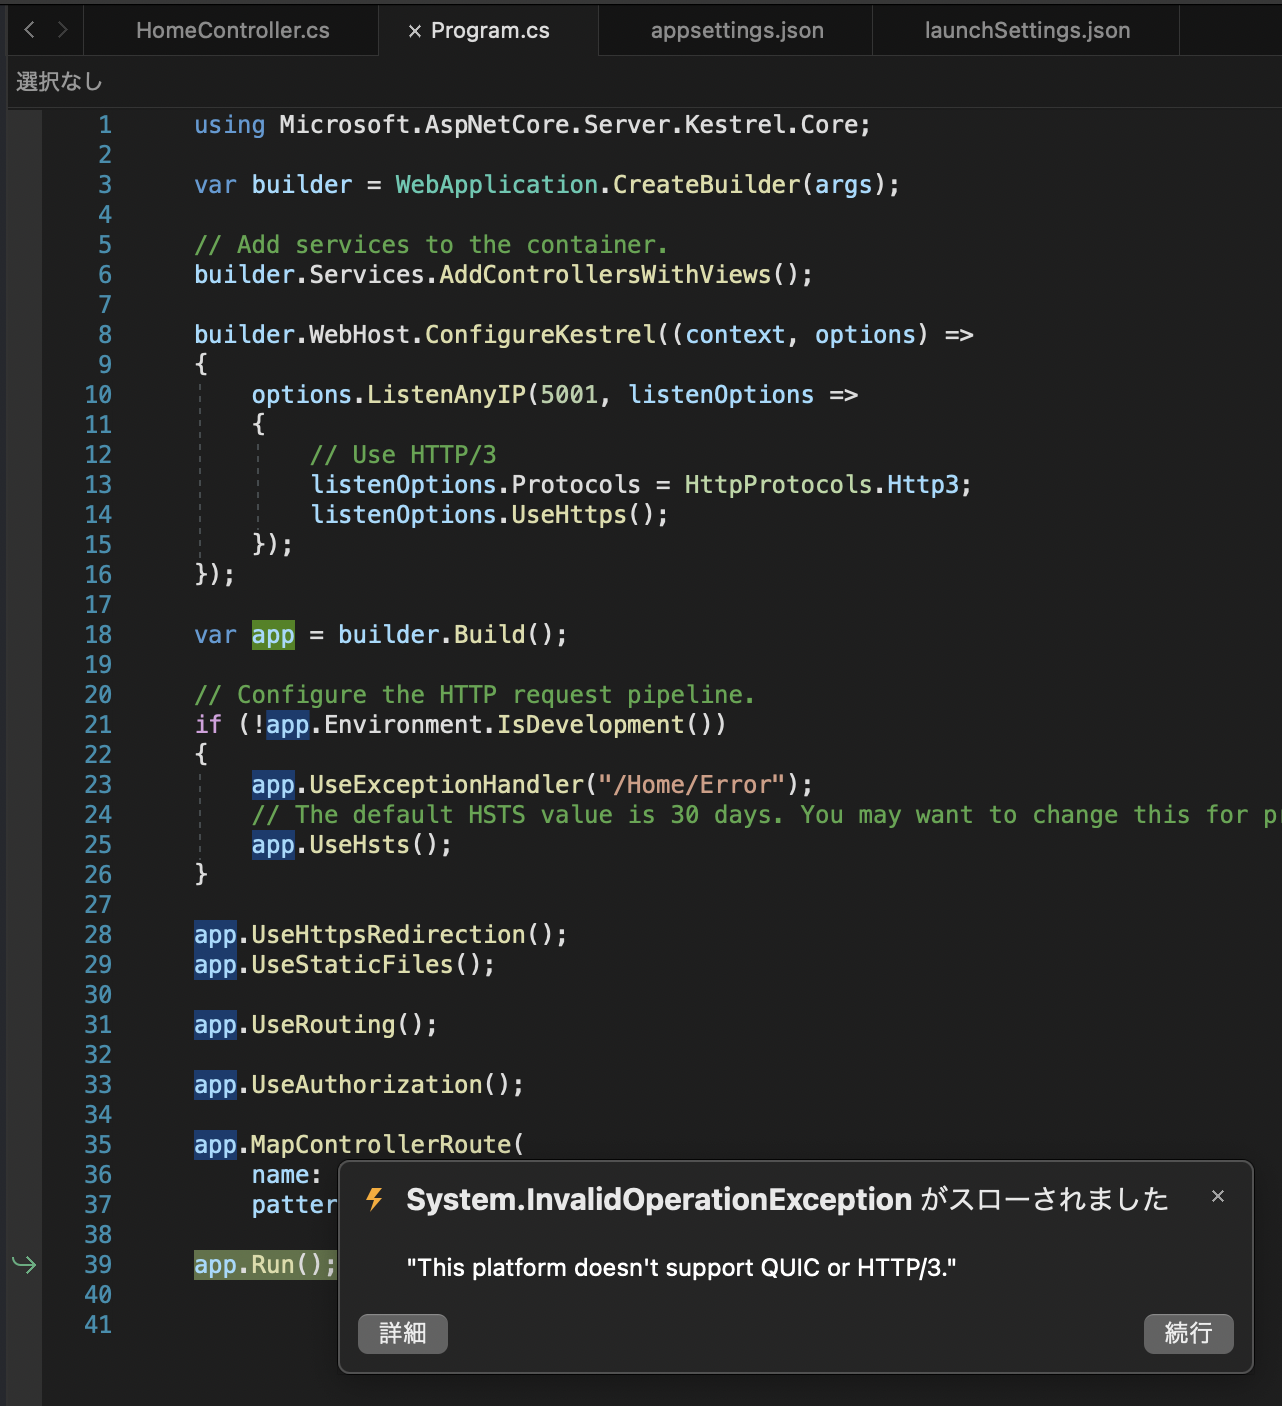Screen dimensions: 1282x1406
Task: Navigate forward with the right chevron arrow
Action: coord(63,30)
